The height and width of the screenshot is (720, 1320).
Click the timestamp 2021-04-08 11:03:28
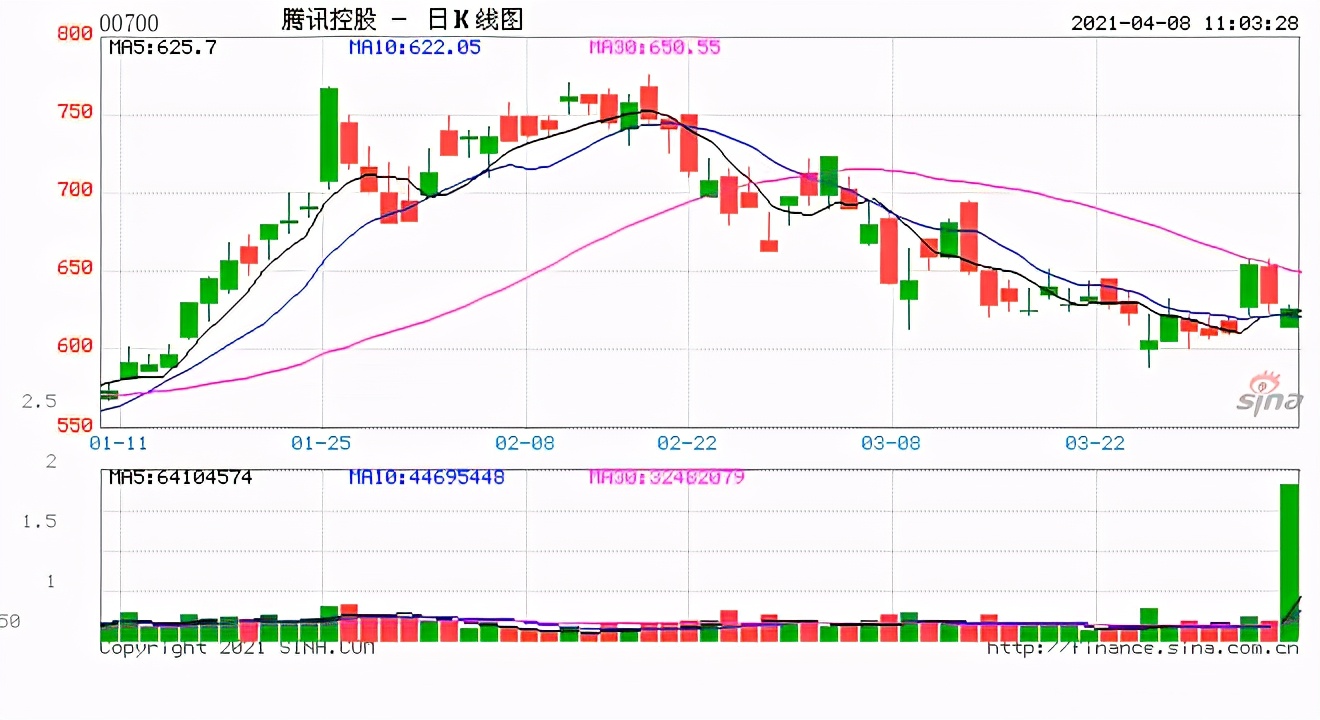(1185, 22)
